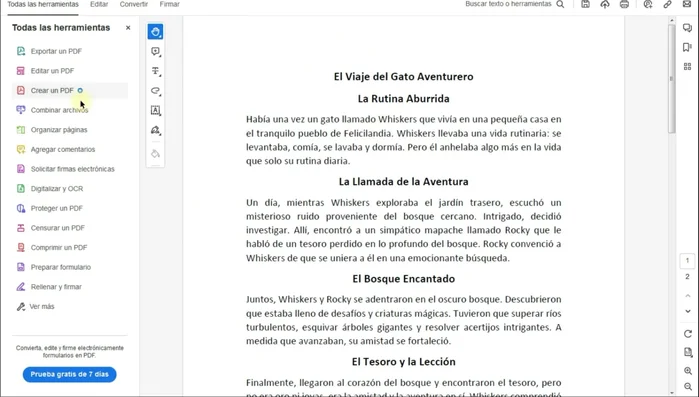This screenshot has width=699, height=397.
Task: Close the Todas las herramientas panel
Action: (x=128, y=28)
